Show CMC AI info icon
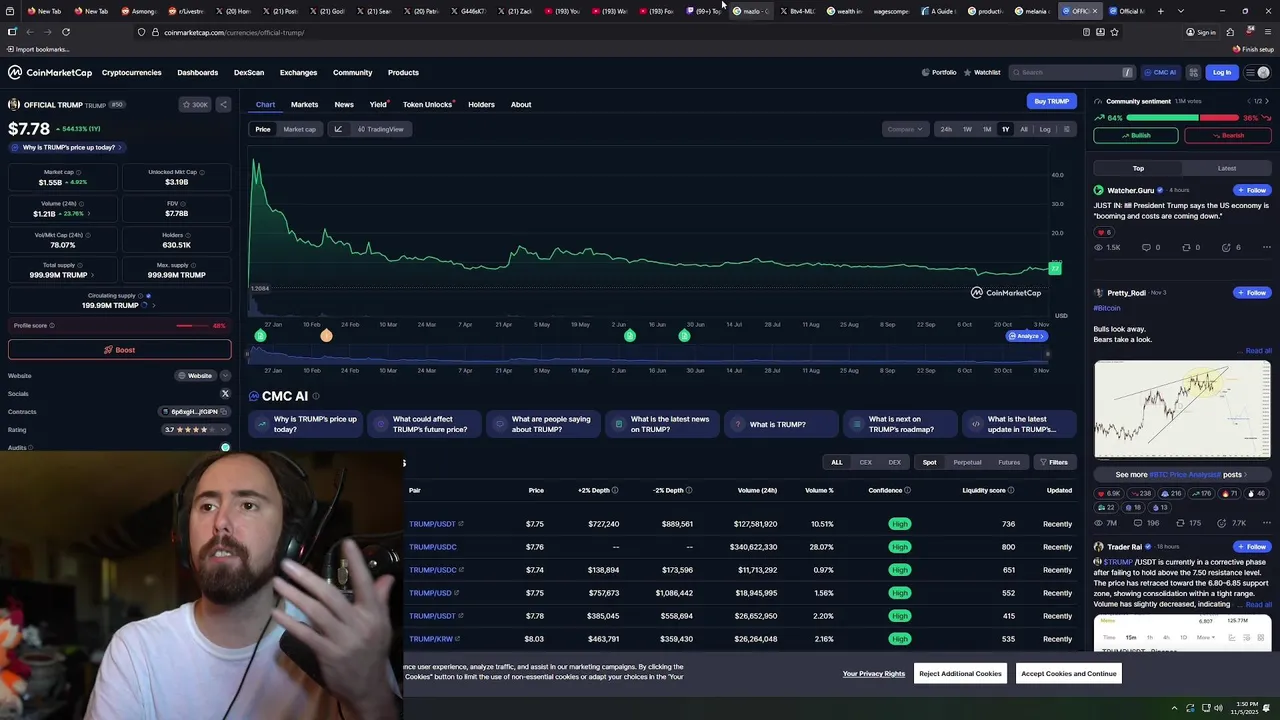 pyautogui.click(x=316, y=397)
